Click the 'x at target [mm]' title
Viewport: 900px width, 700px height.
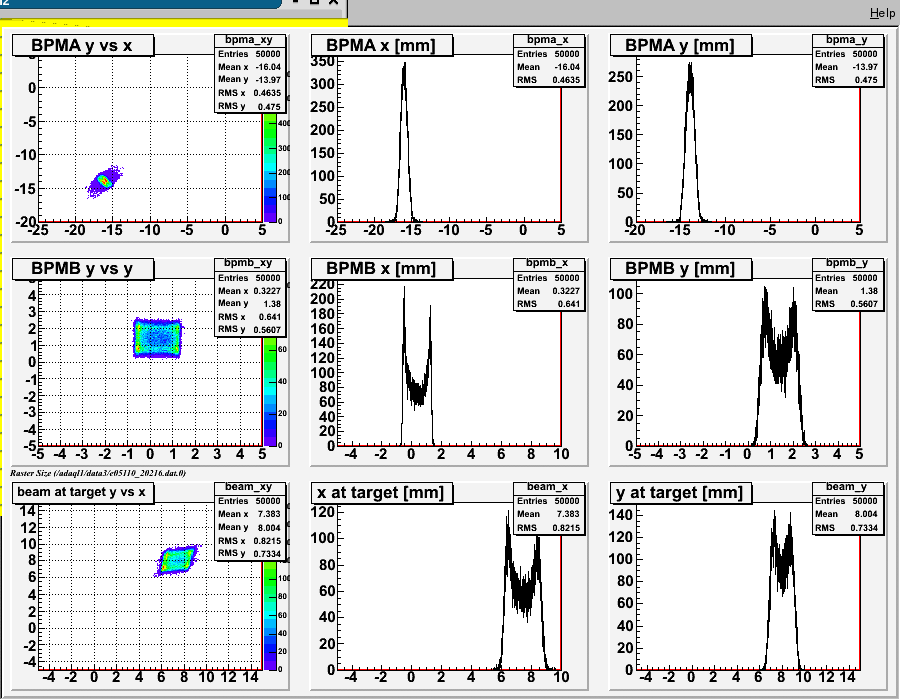pos(382,492)
